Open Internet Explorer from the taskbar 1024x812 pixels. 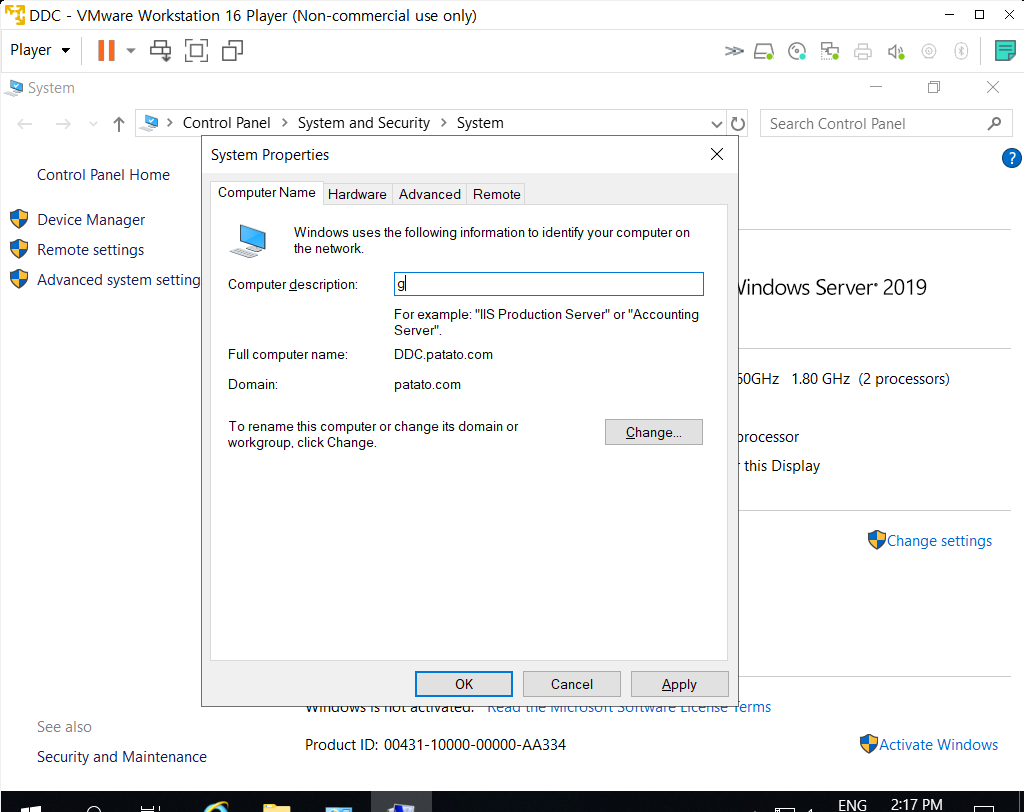point(216,806)
